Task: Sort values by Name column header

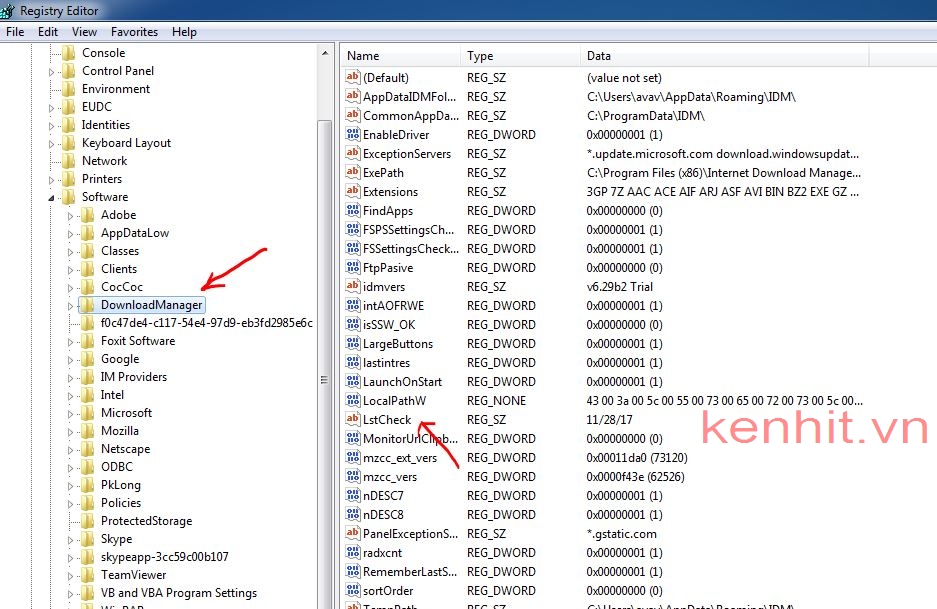Action: click(x=400, y=56)
